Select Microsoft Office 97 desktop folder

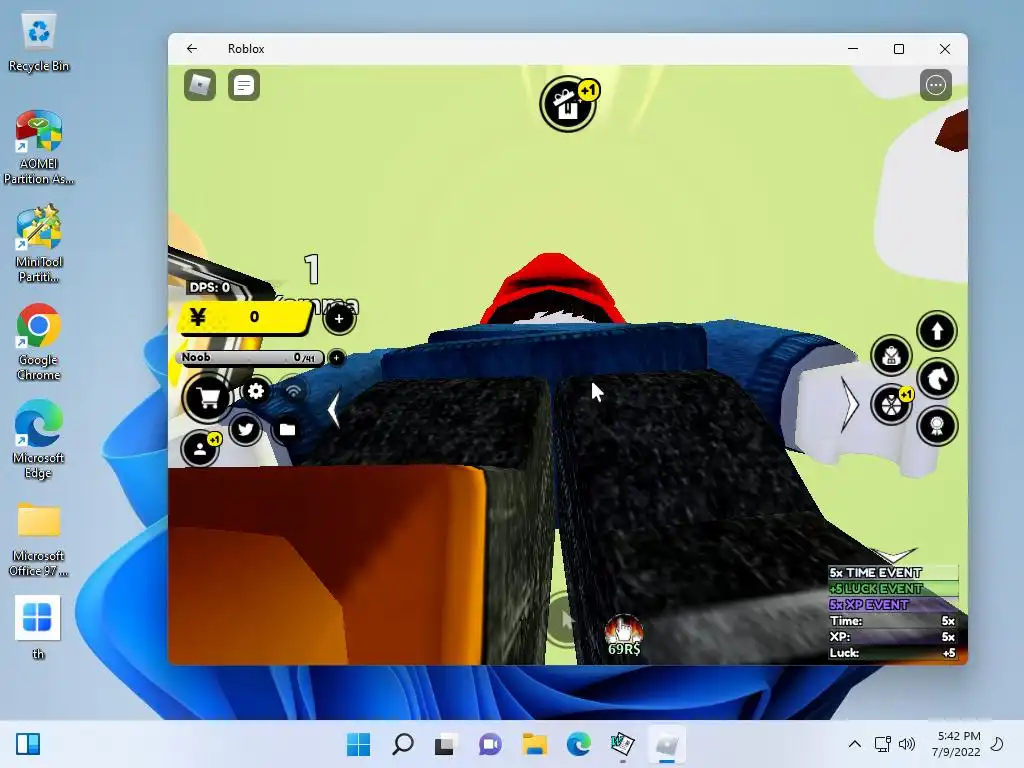point(39,539)
